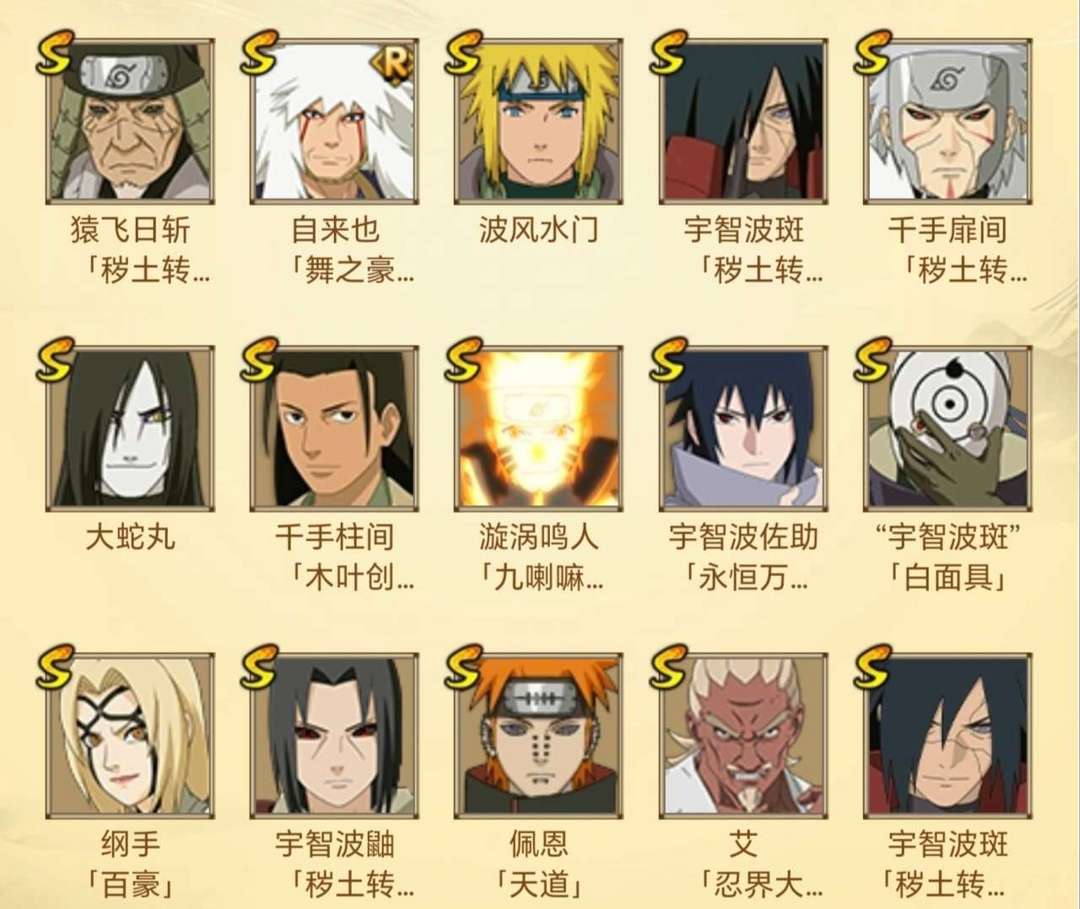Screen dimensions: 1080x909
Task: Select the 白面具 masked character portrait
Action: pyautogui.click(x=947, y=428)
